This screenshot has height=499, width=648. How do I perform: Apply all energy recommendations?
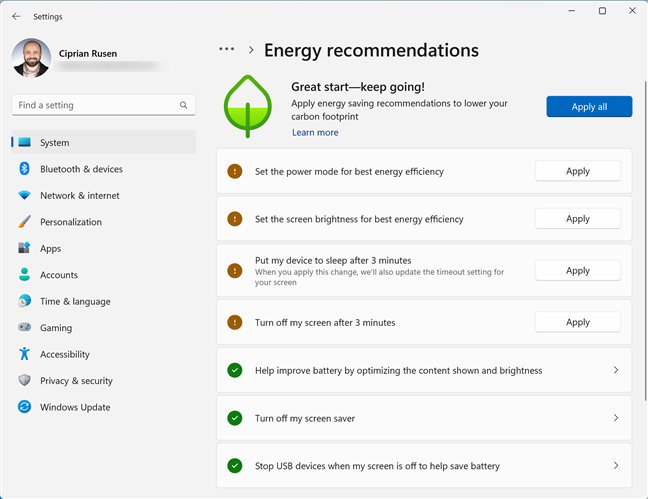[x=589, y=107]
